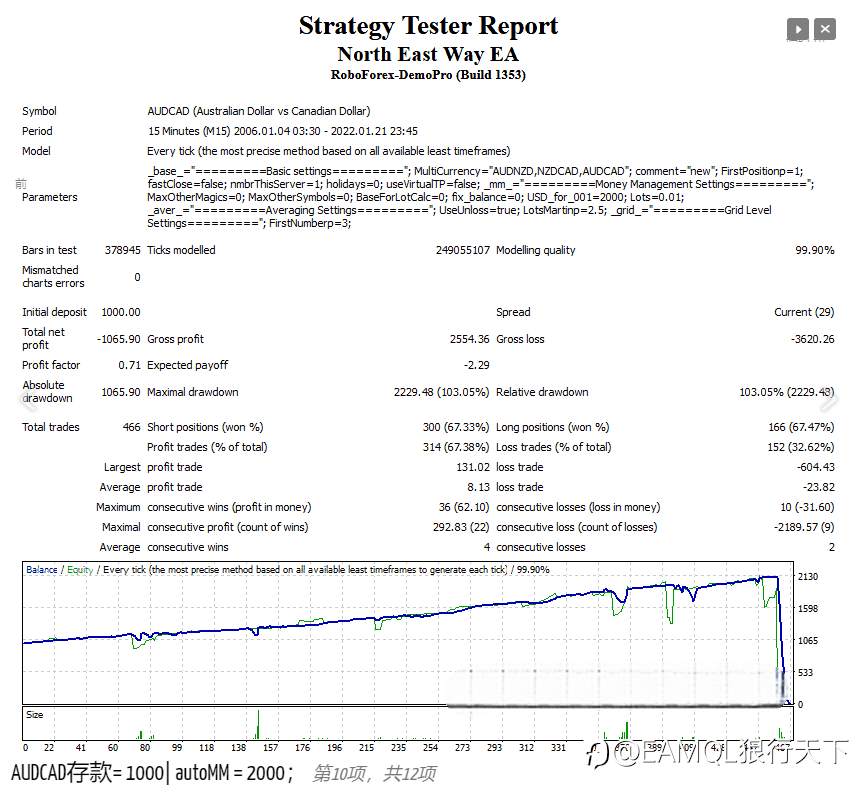Go to the previous image with left arrow
858x800 pixels.
click(x=27, y=399)
